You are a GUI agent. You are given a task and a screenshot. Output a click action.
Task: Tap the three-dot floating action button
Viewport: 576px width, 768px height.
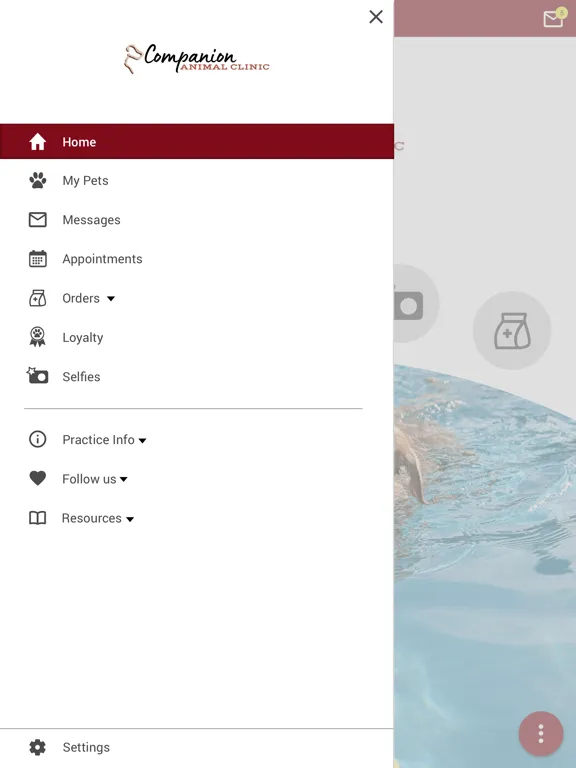point(541,734)
